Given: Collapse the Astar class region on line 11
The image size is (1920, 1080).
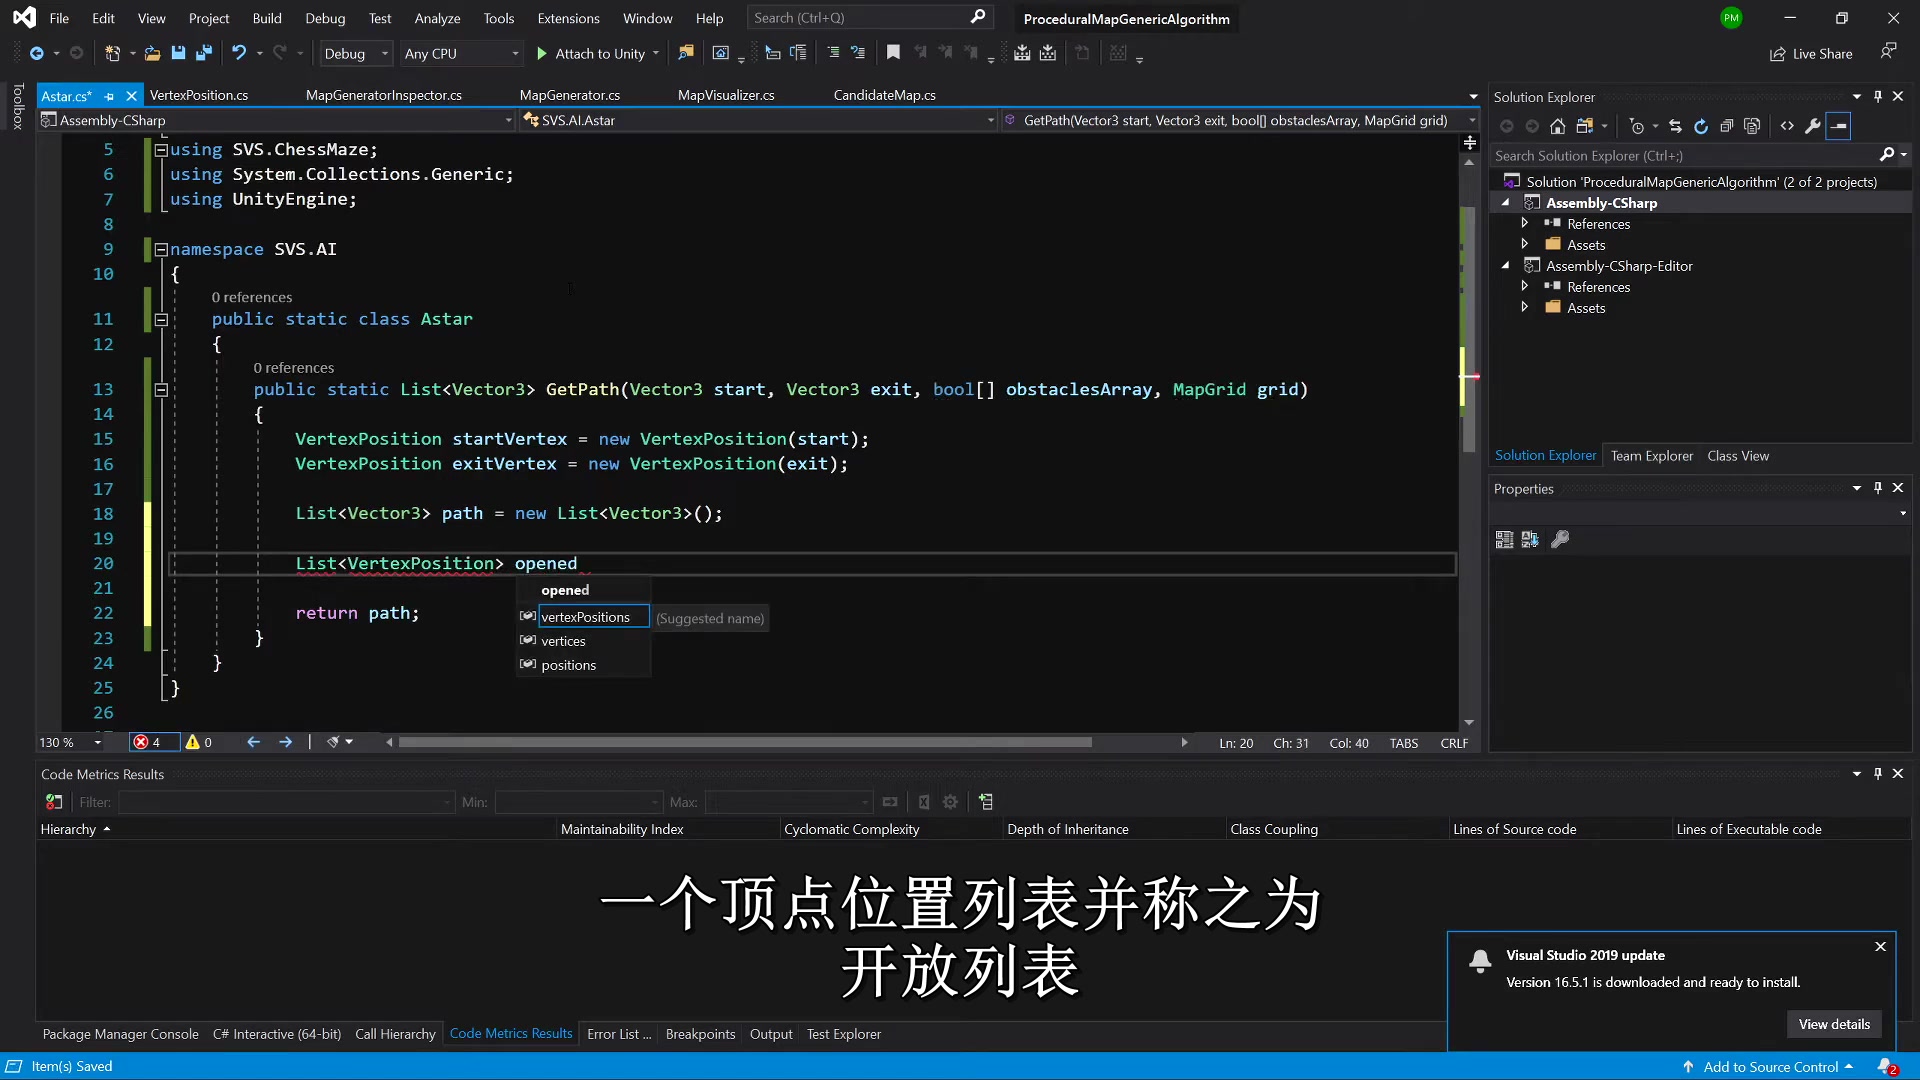Looking at the screenshot, I should click(x=160, y=319).
